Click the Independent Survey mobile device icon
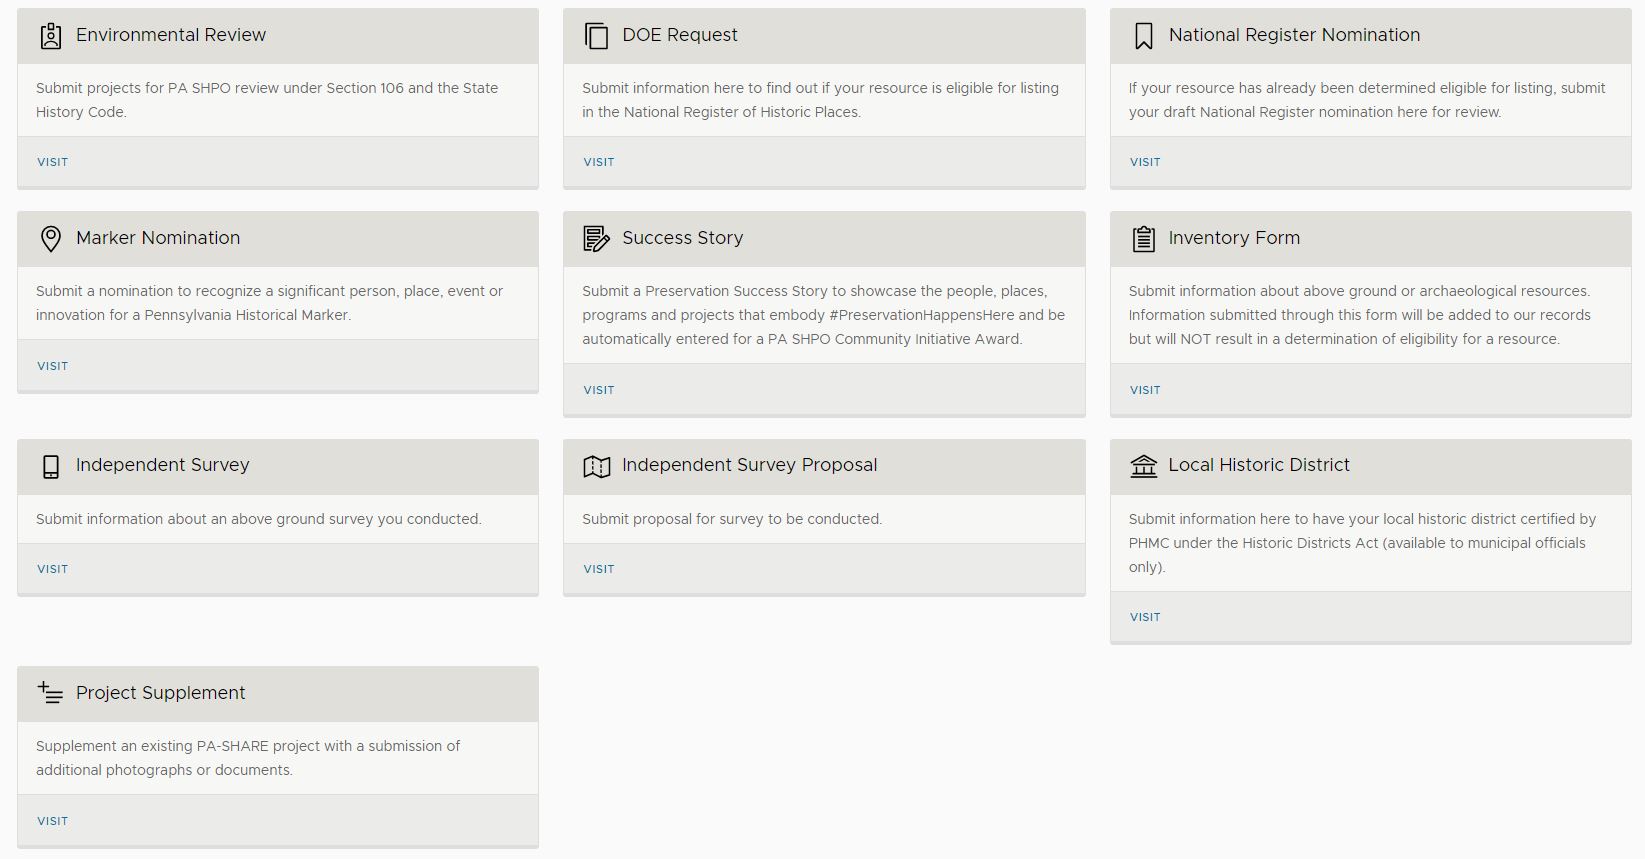 (50, 466)
